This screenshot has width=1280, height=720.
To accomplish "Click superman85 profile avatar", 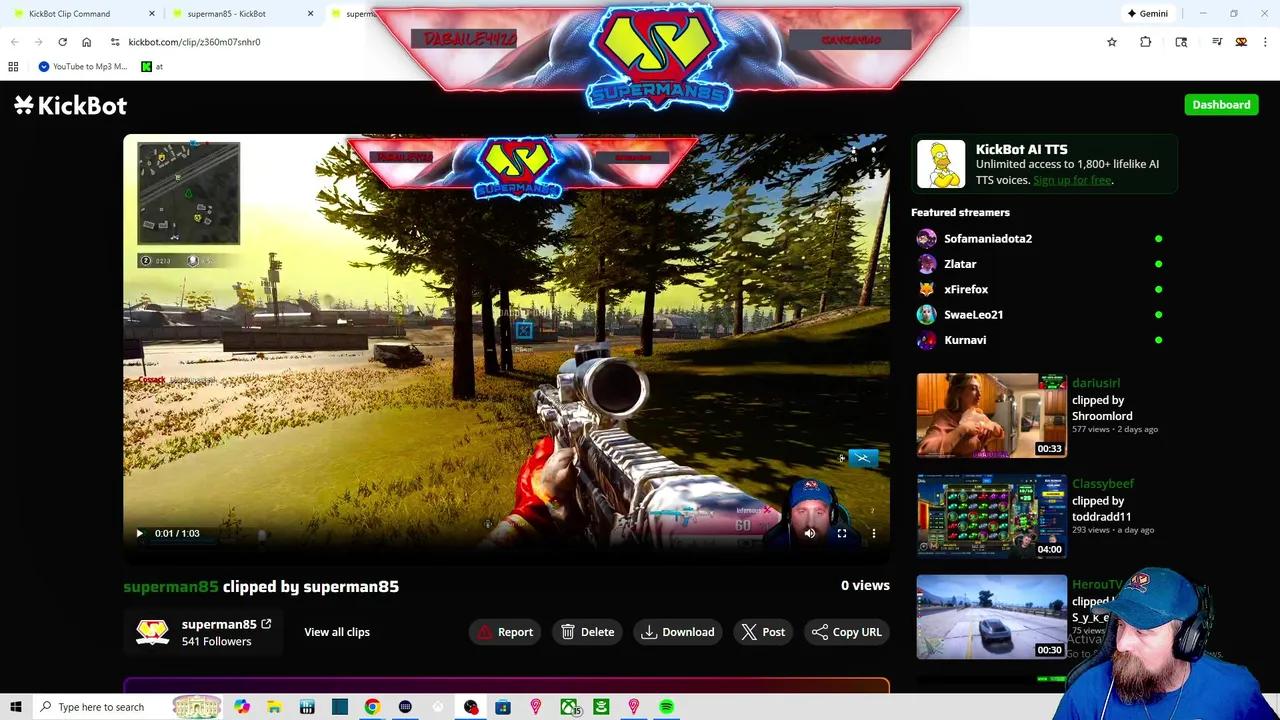I will click(x=152, y=632).
